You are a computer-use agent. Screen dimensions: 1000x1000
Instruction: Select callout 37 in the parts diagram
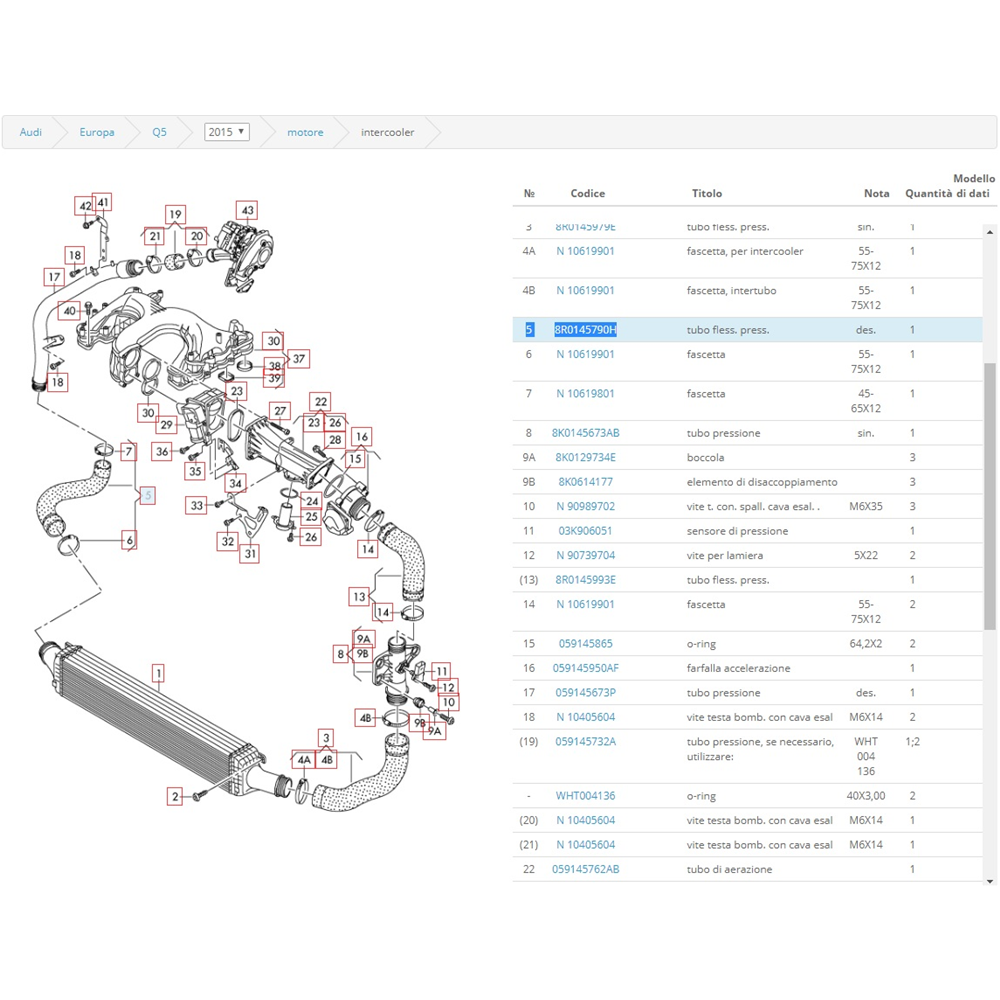298,358
